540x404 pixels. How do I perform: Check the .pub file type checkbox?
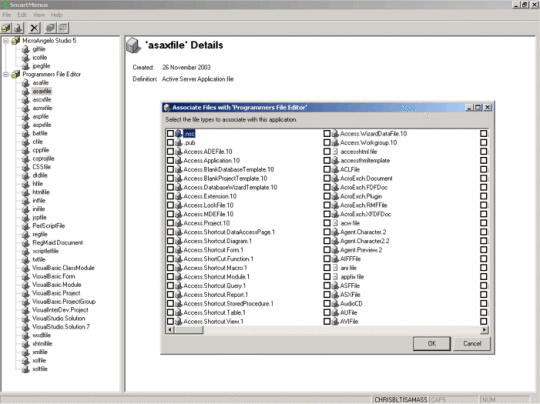point(170,143)
